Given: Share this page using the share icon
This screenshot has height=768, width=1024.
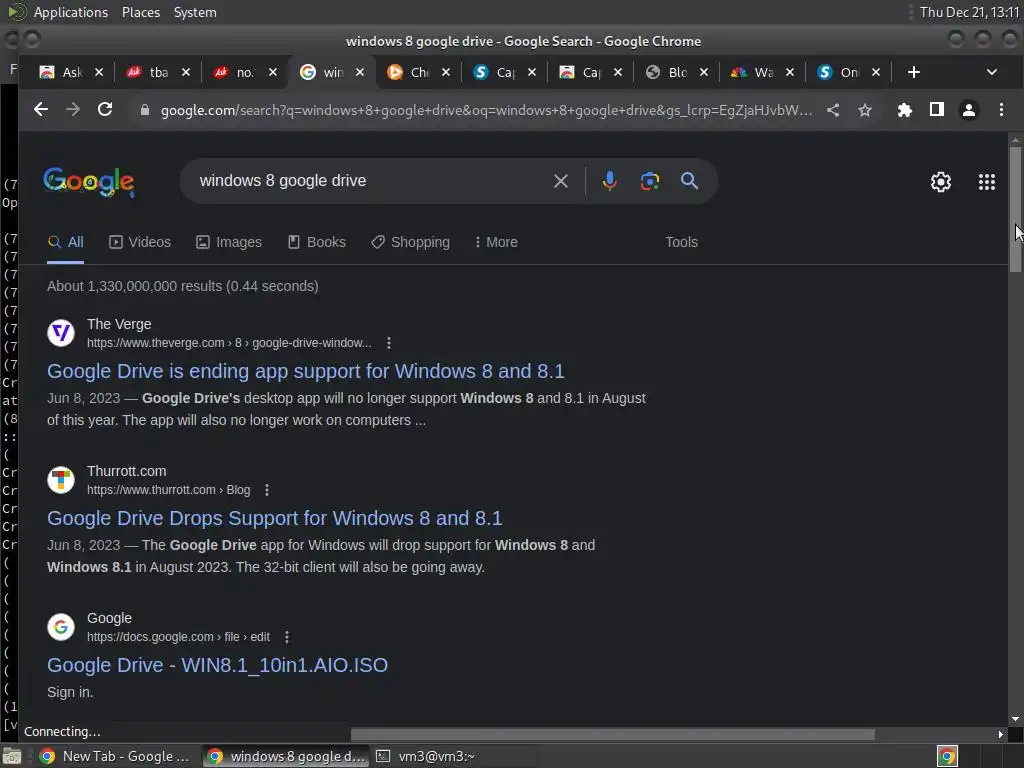Looking at the screenshot, I should coord(833,110).
